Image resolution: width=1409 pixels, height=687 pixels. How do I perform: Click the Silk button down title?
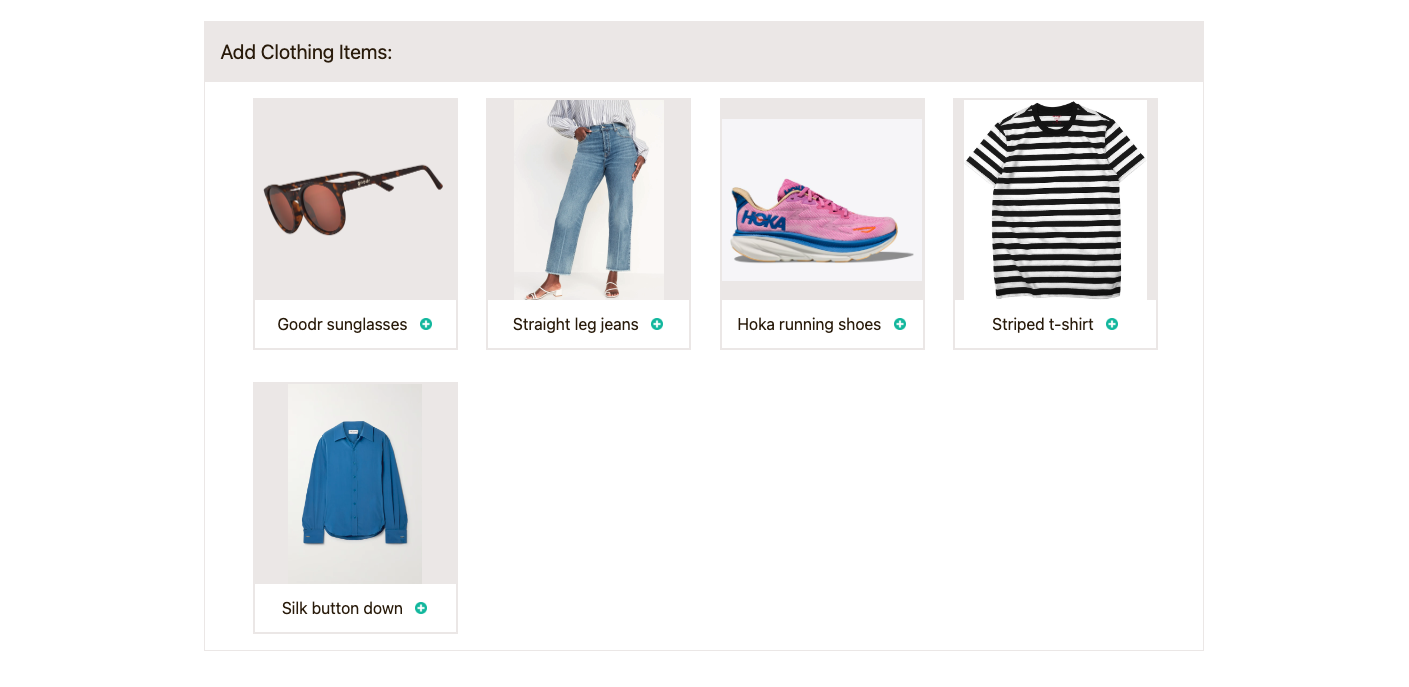[x=341, y=608]
